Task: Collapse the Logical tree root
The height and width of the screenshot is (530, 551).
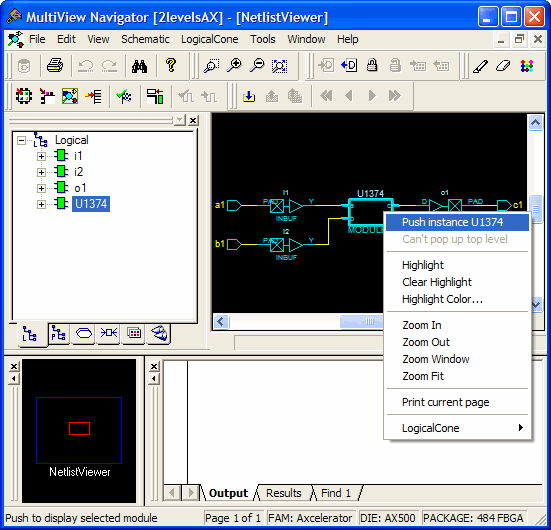Action: pyautogui.click(x=21, y=141)
